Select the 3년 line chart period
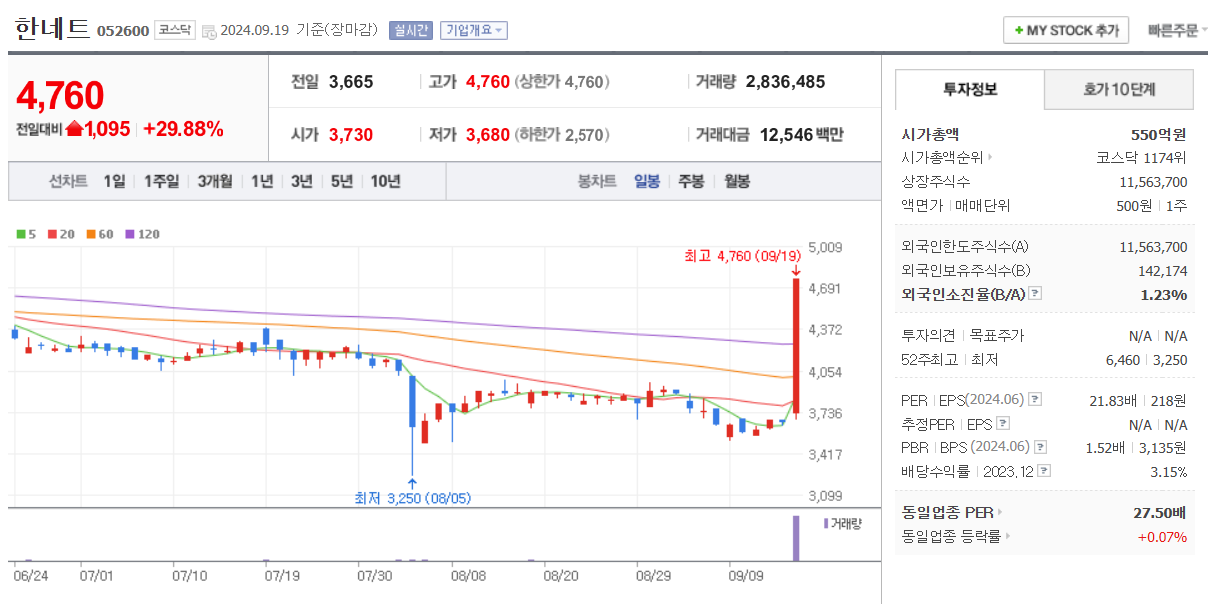1211x604 pixels. coord(302,181)
